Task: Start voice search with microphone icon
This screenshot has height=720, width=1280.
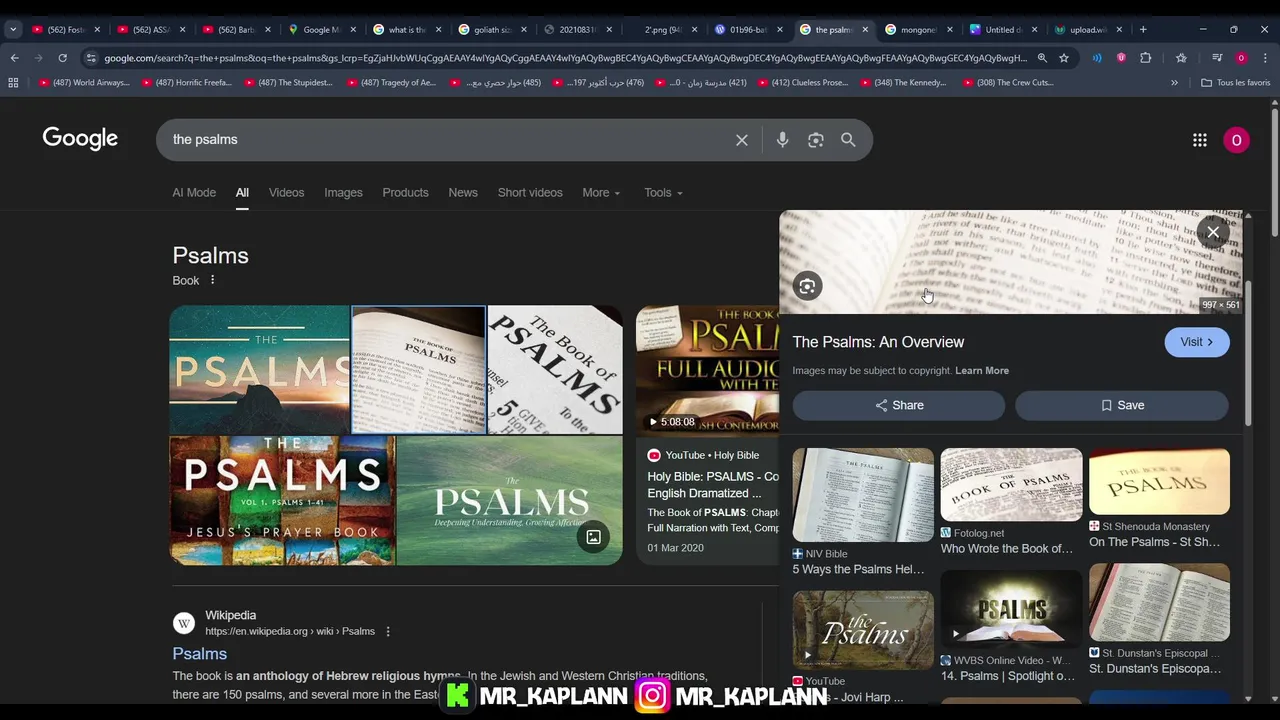Action: tap(783, 140)
